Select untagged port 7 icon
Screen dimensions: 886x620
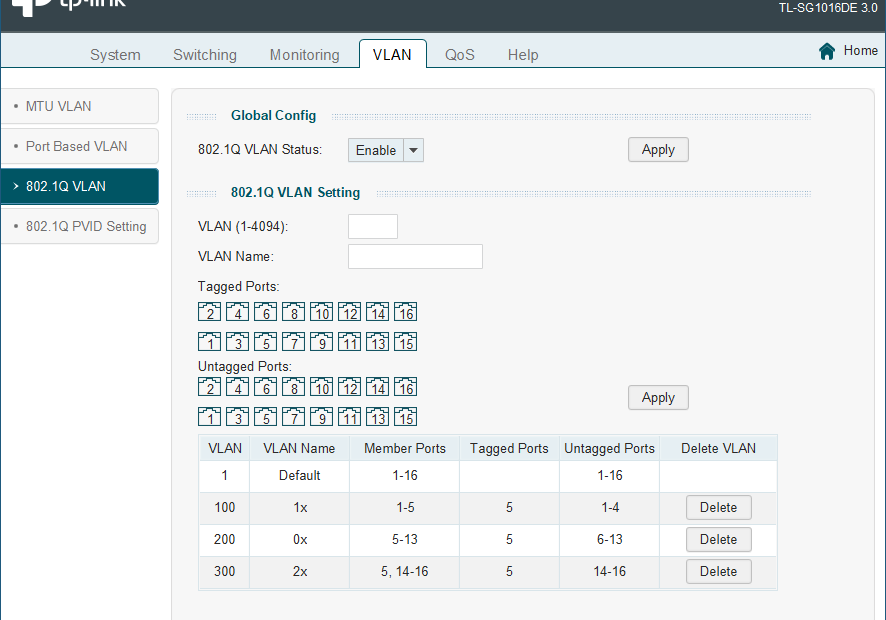click(293, 417)
